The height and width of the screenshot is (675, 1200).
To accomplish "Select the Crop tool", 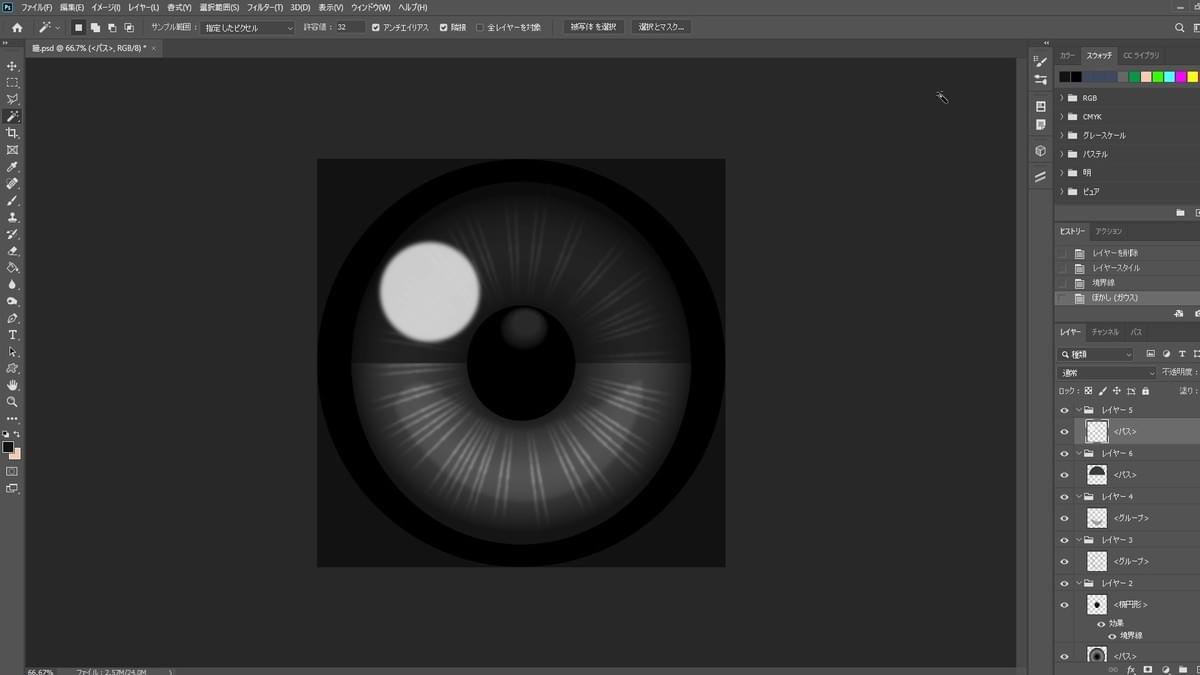I will click(12, 133).
